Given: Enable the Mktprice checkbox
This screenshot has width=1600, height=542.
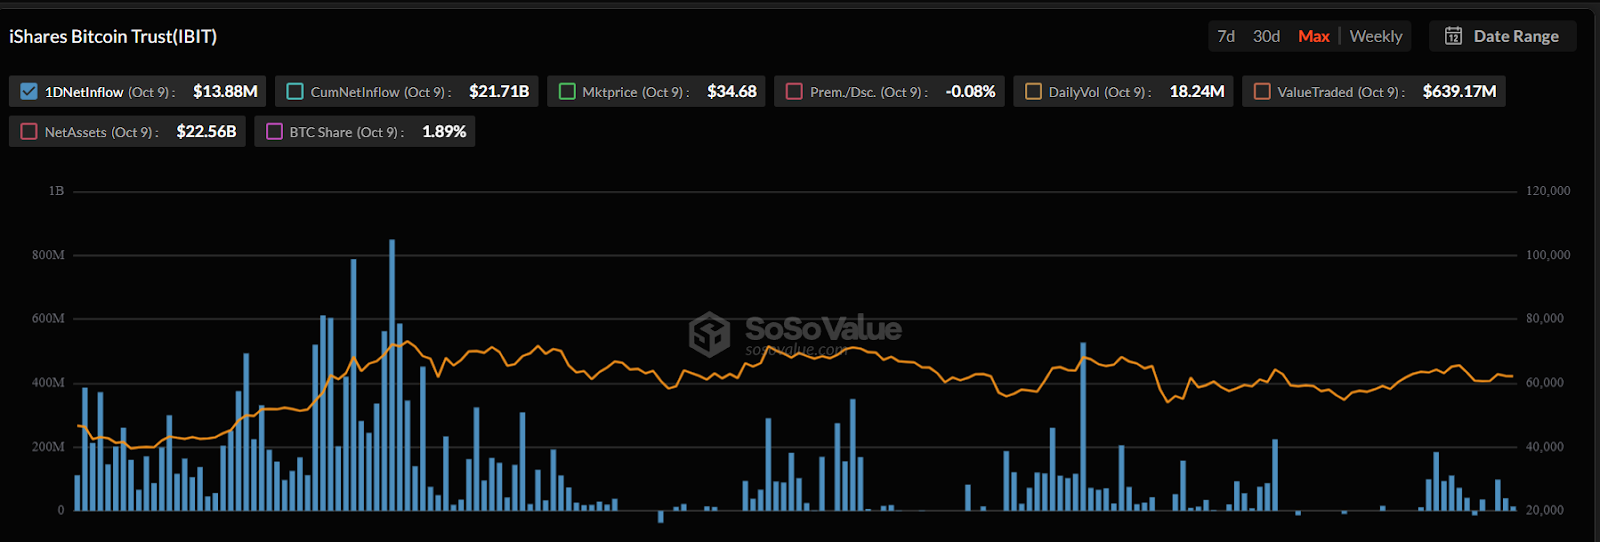Looking at the screenshot, I should 567,91.
